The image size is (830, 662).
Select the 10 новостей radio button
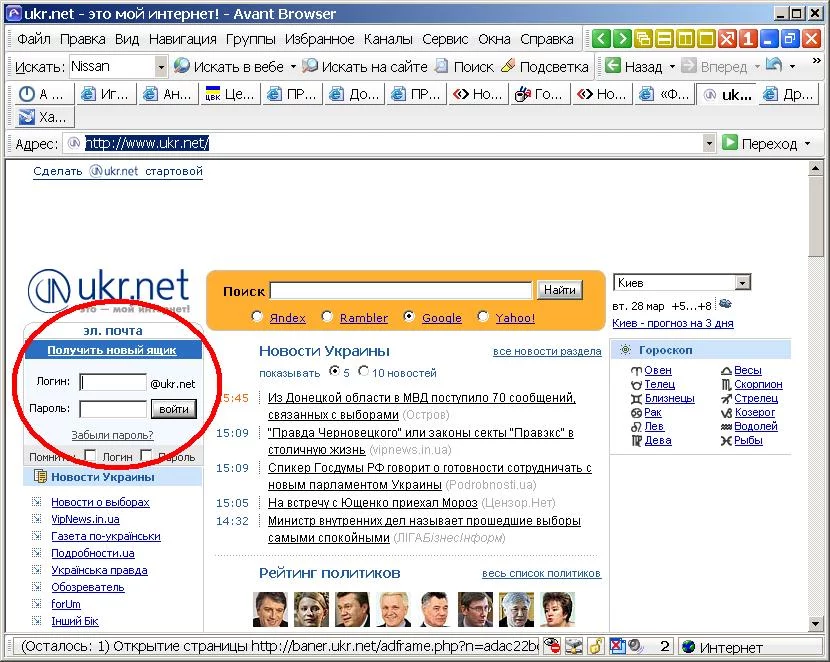364,372
